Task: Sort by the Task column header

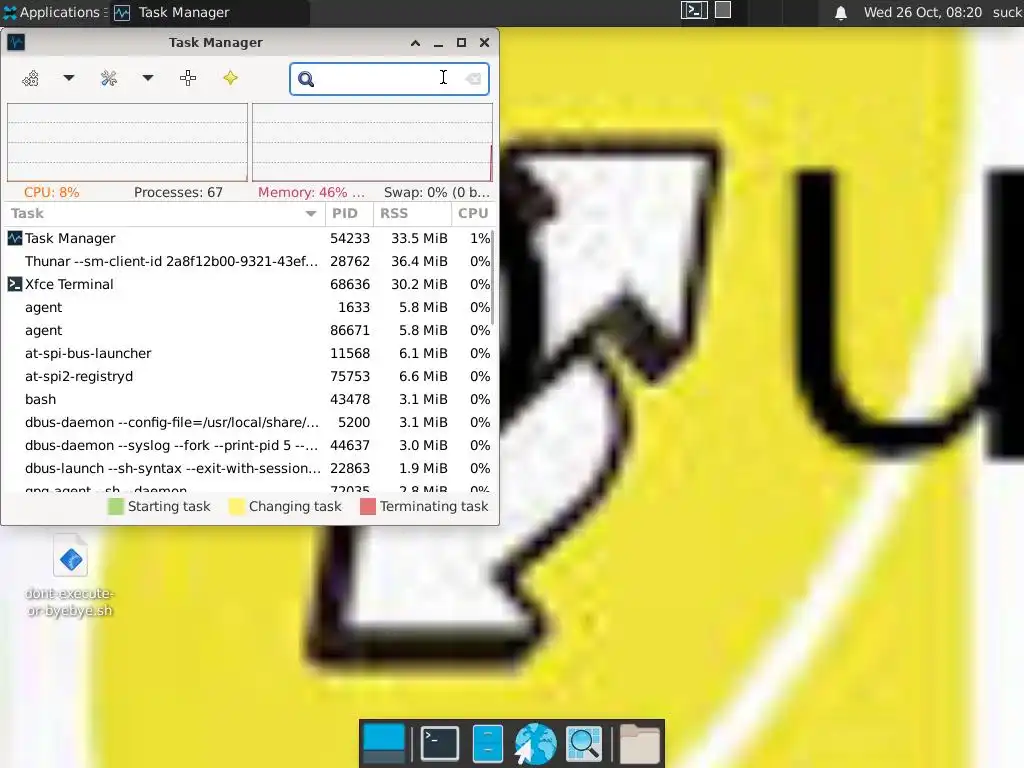Action: coord(165,214)
